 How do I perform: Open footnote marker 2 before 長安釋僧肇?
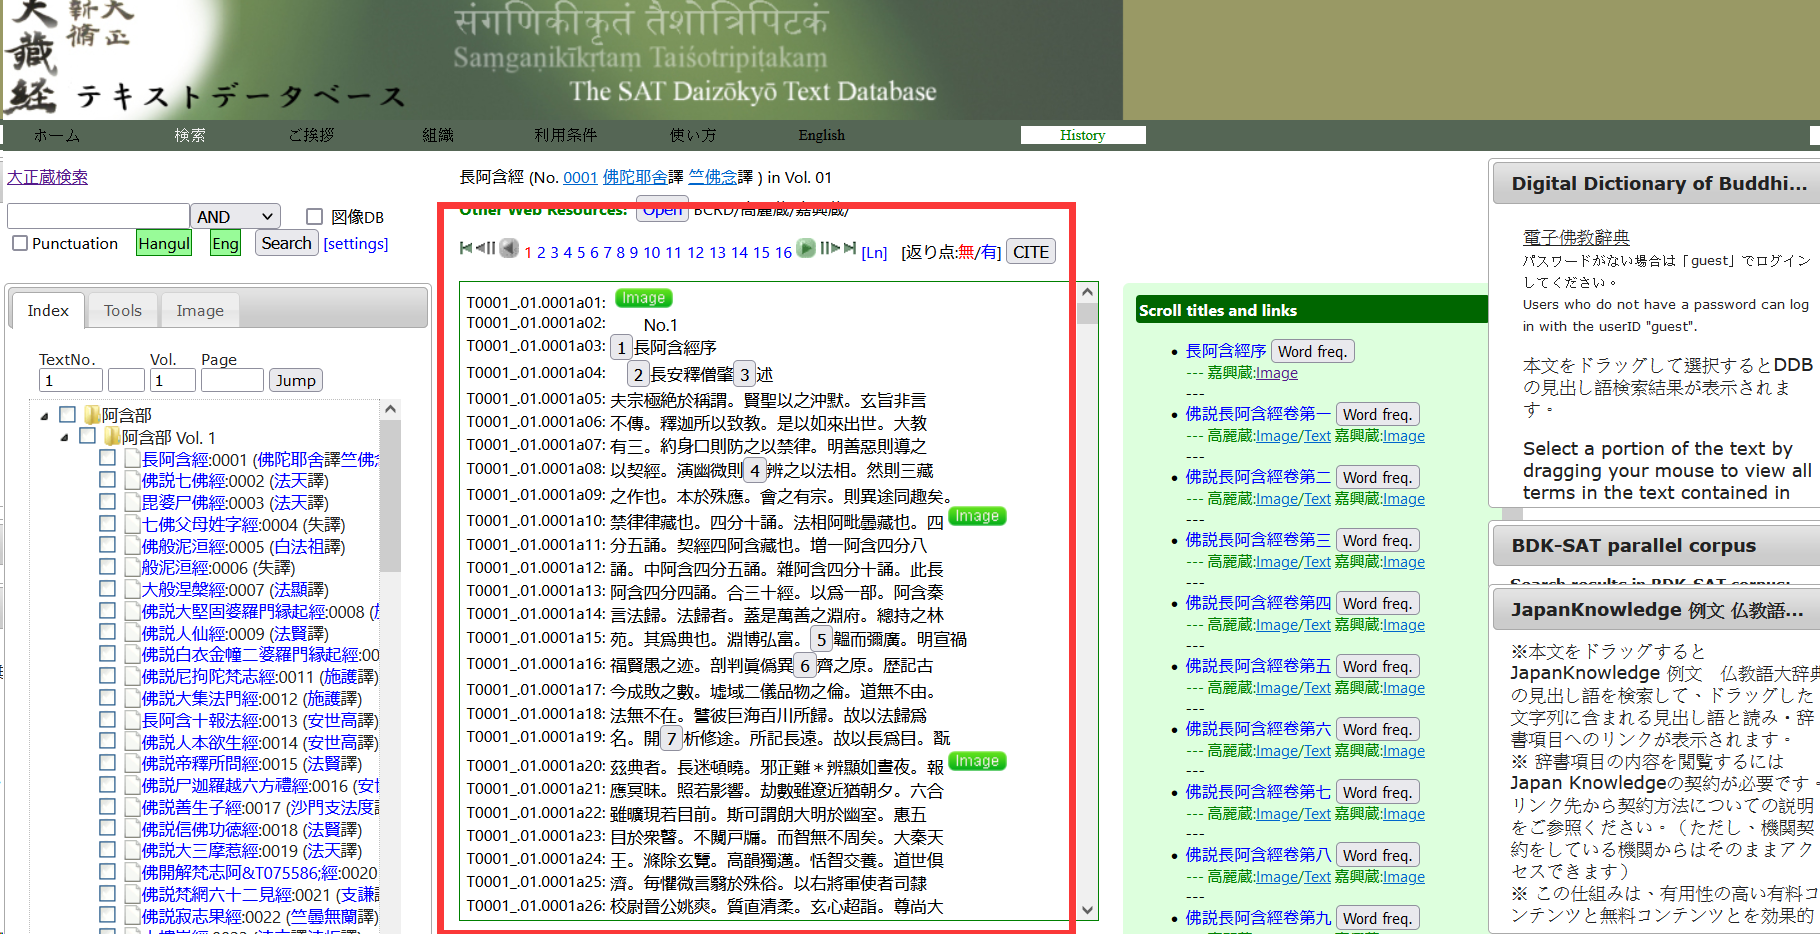[639, 374]
